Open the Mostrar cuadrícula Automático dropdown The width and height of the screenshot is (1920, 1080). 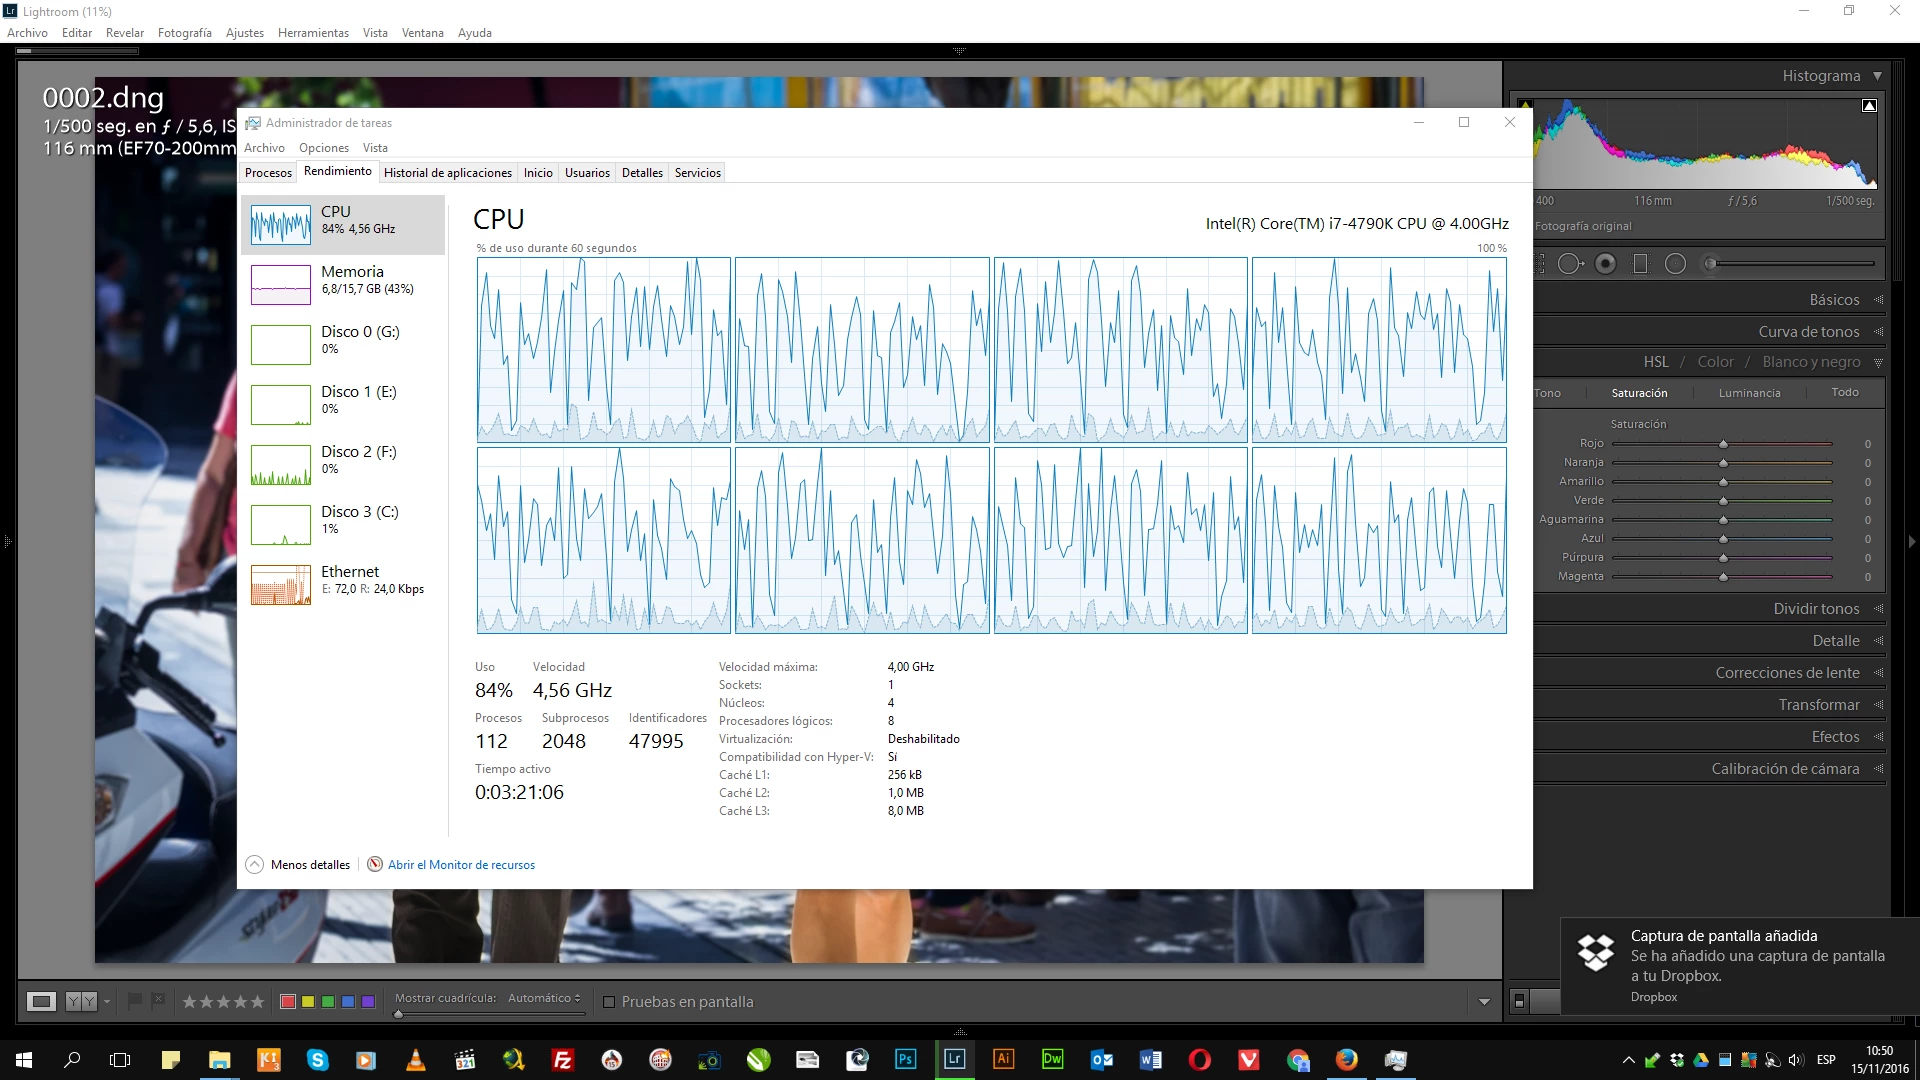543,998
